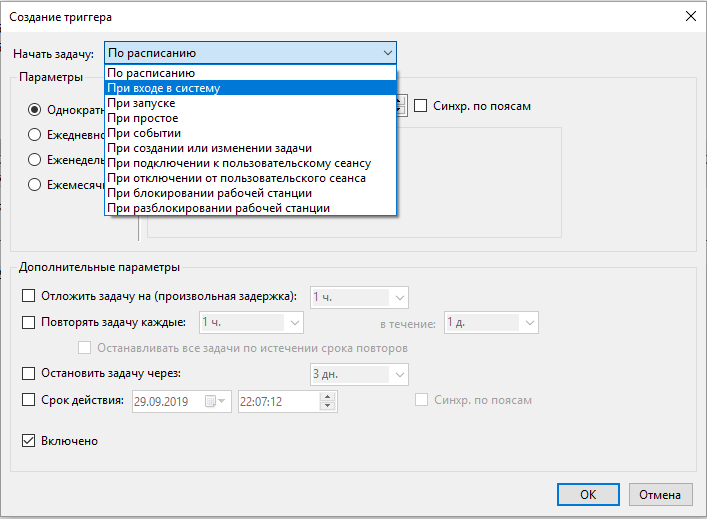The width and height of the screenshot is (707, 519).
Task: Open the delay '1 ч.' dropdown
Action: click(399, 297)
